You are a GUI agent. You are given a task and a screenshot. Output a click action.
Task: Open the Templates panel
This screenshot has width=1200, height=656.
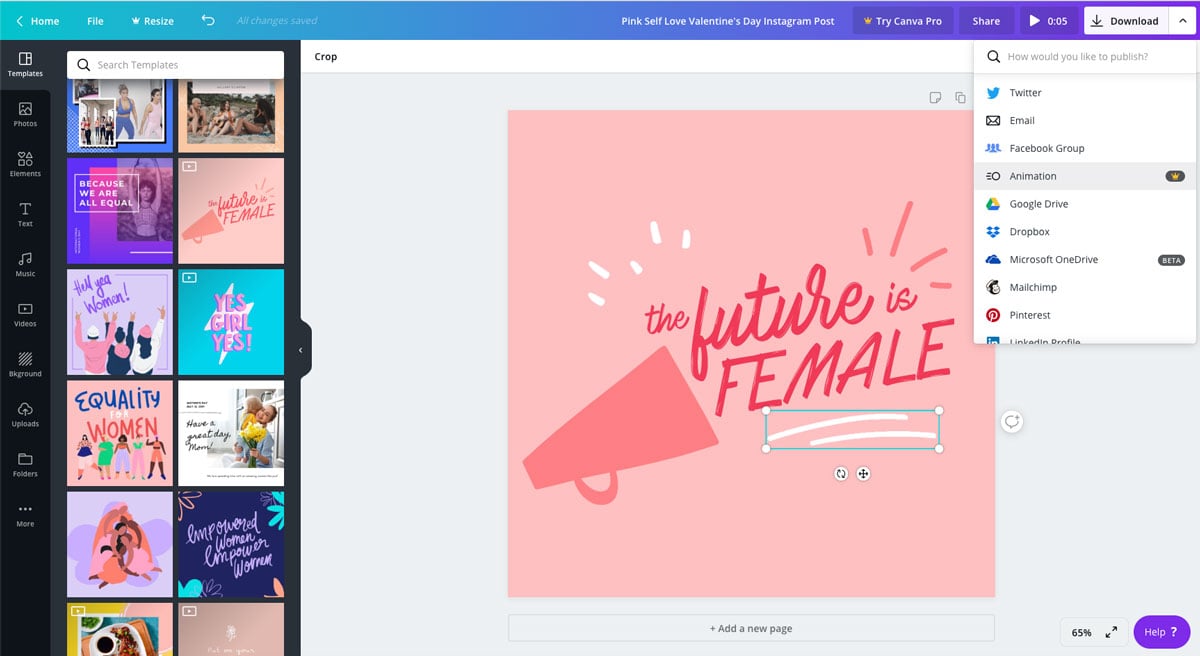[x=25, y=64]
